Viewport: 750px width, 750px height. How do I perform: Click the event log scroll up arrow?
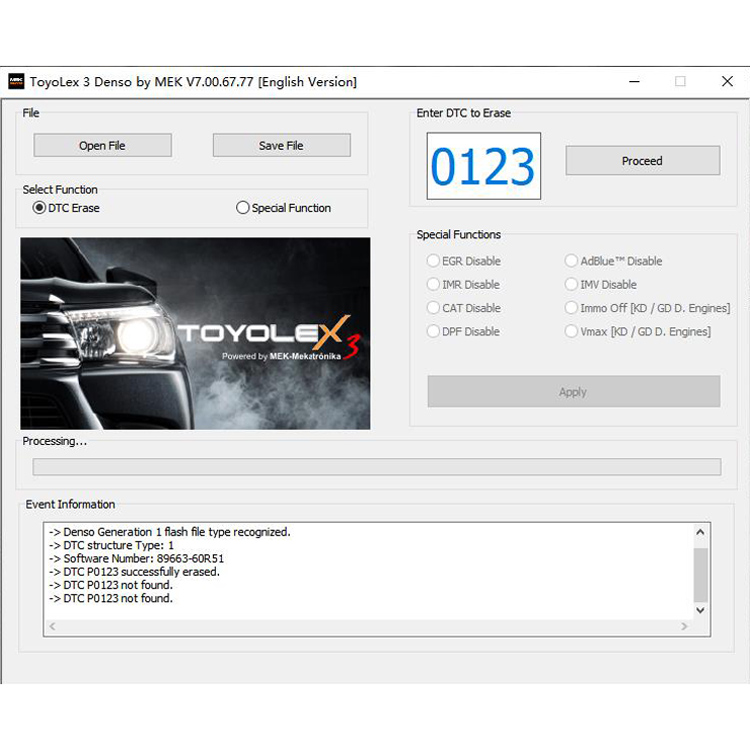click(700, 532)
